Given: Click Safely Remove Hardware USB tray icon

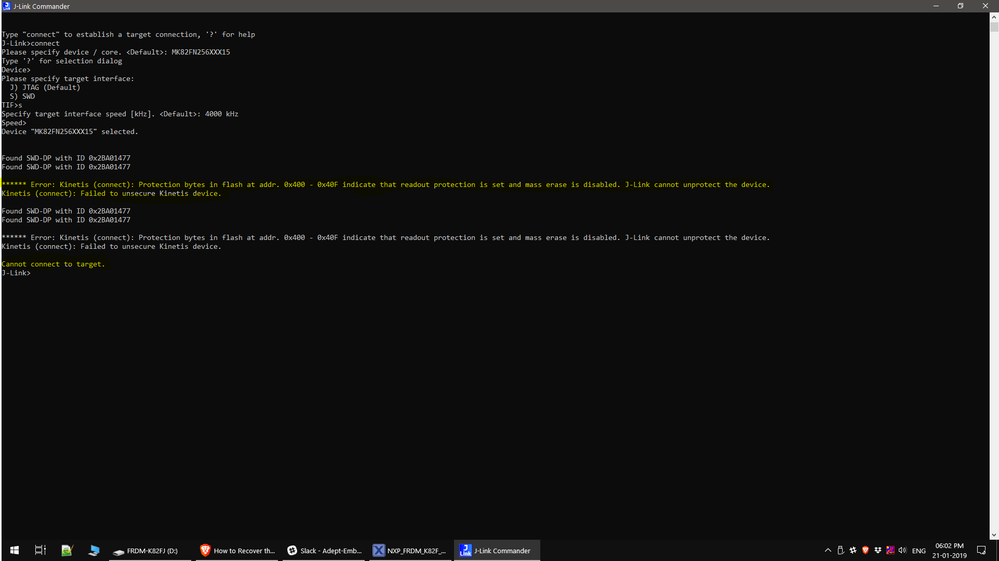Looking at the screenshot, I should (x=840, y=550).
